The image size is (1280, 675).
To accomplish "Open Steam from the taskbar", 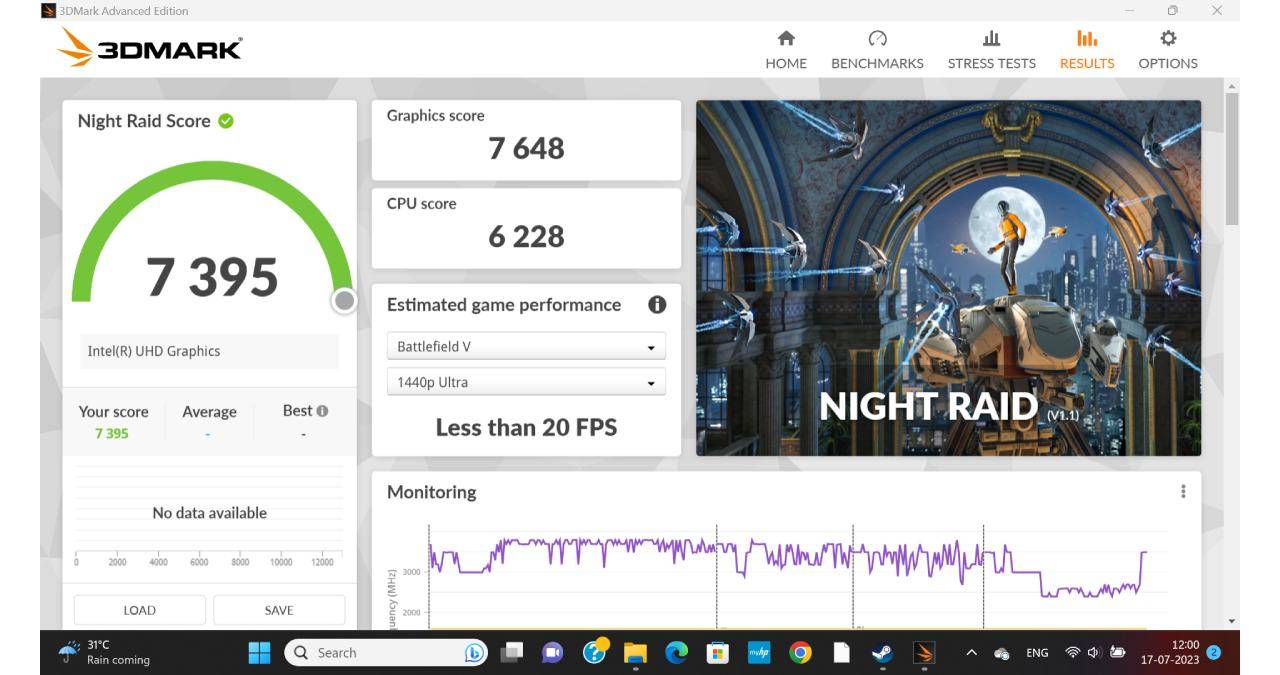I will coord(882,653).
